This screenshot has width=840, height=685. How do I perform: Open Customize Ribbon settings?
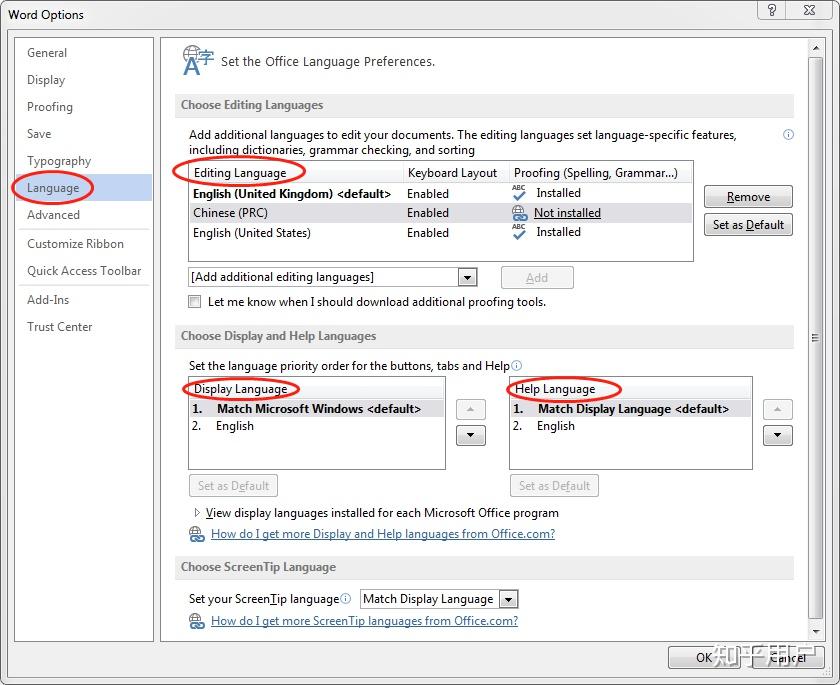pyautogui.click(x=76, y=244)
